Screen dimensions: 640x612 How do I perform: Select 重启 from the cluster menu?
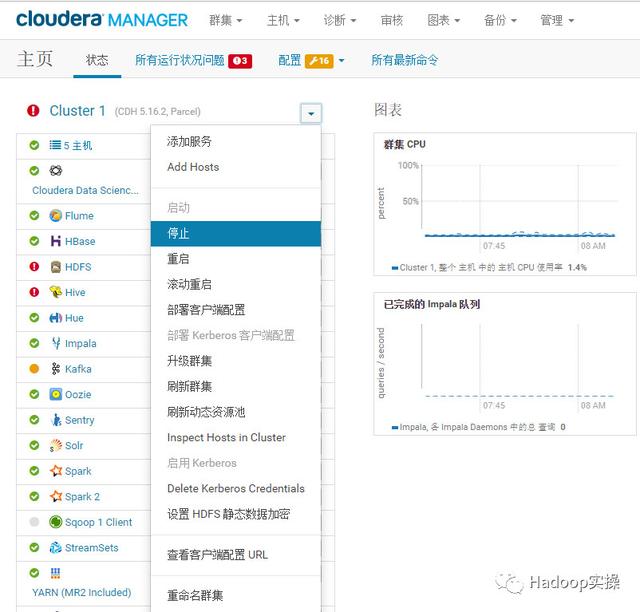click(x=236, y=259)
